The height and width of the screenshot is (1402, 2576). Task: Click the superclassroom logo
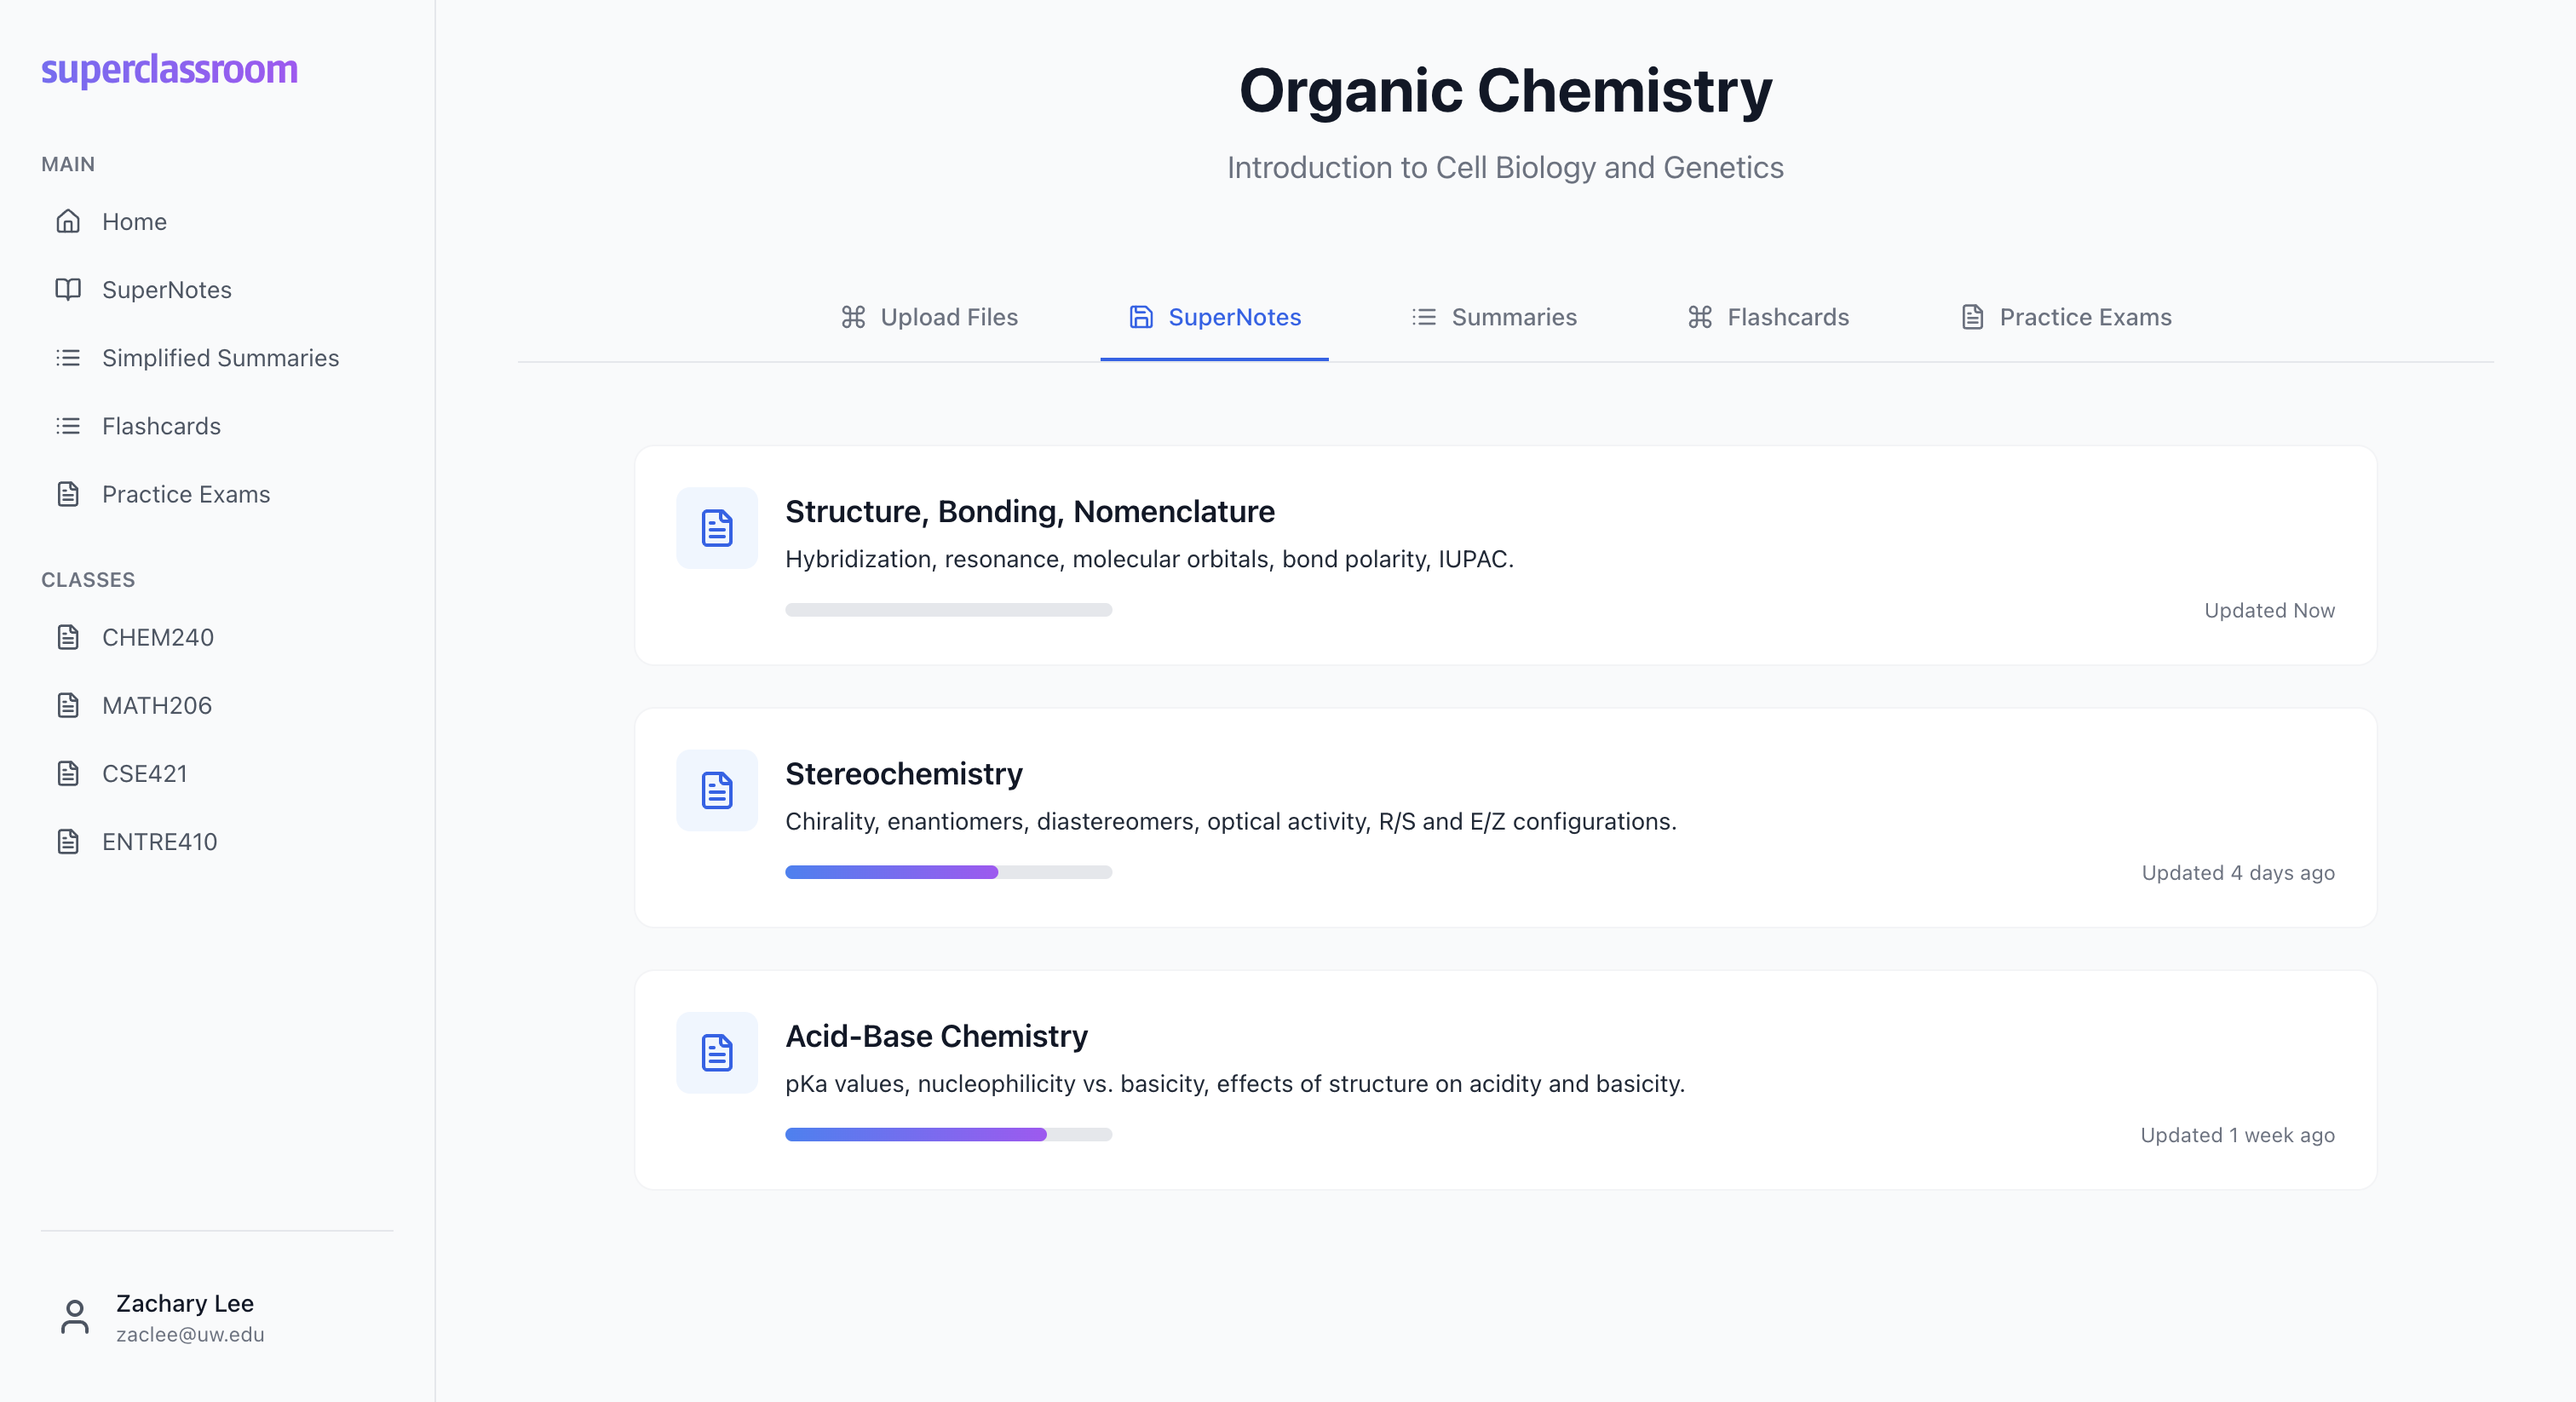click(169, 69)
